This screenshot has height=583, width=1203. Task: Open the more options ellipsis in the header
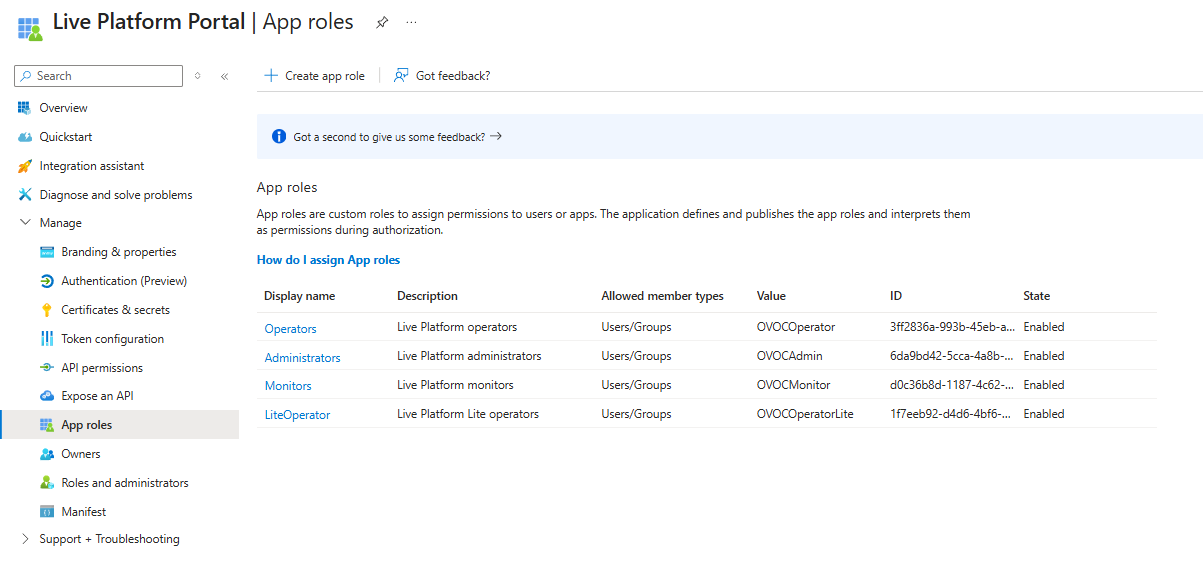(x=411, y=23)
